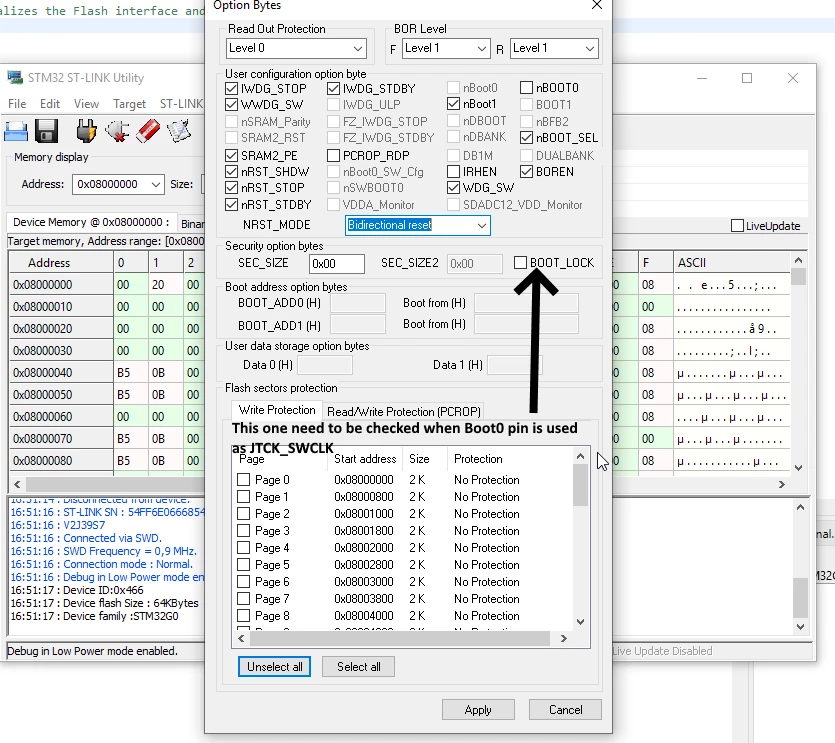Click the SEC_SIZE input field

tap(337, 264)
